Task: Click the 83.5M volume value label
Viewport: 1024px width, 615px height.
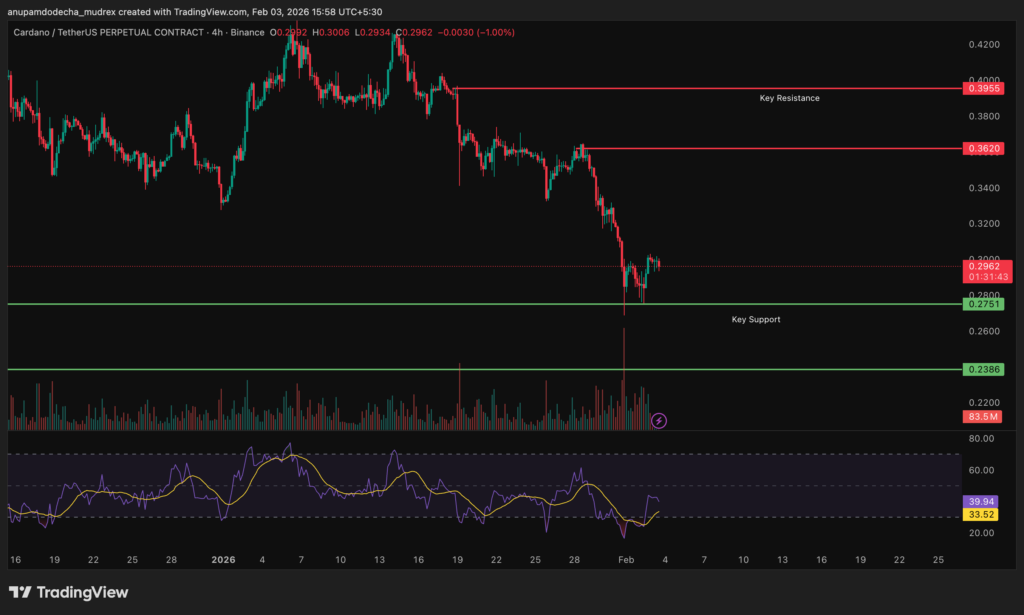Action: [x=984, y=417]
